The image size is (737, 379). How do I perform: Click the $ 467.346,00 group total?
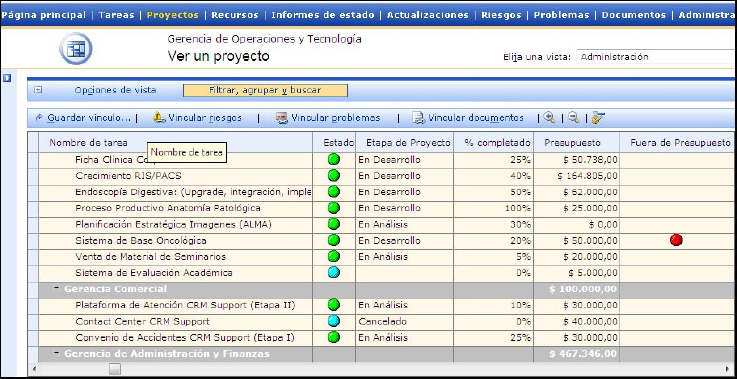click(583, 353)
